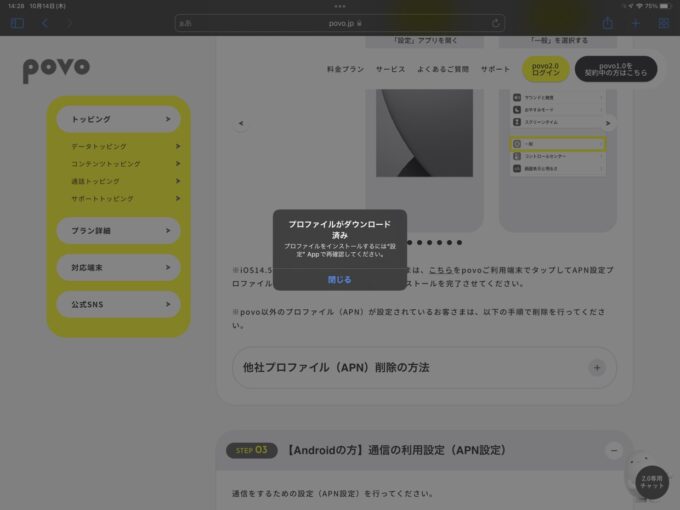Open the 2.0専用チャット chat button
680x510 pixels.
[651, 482]
